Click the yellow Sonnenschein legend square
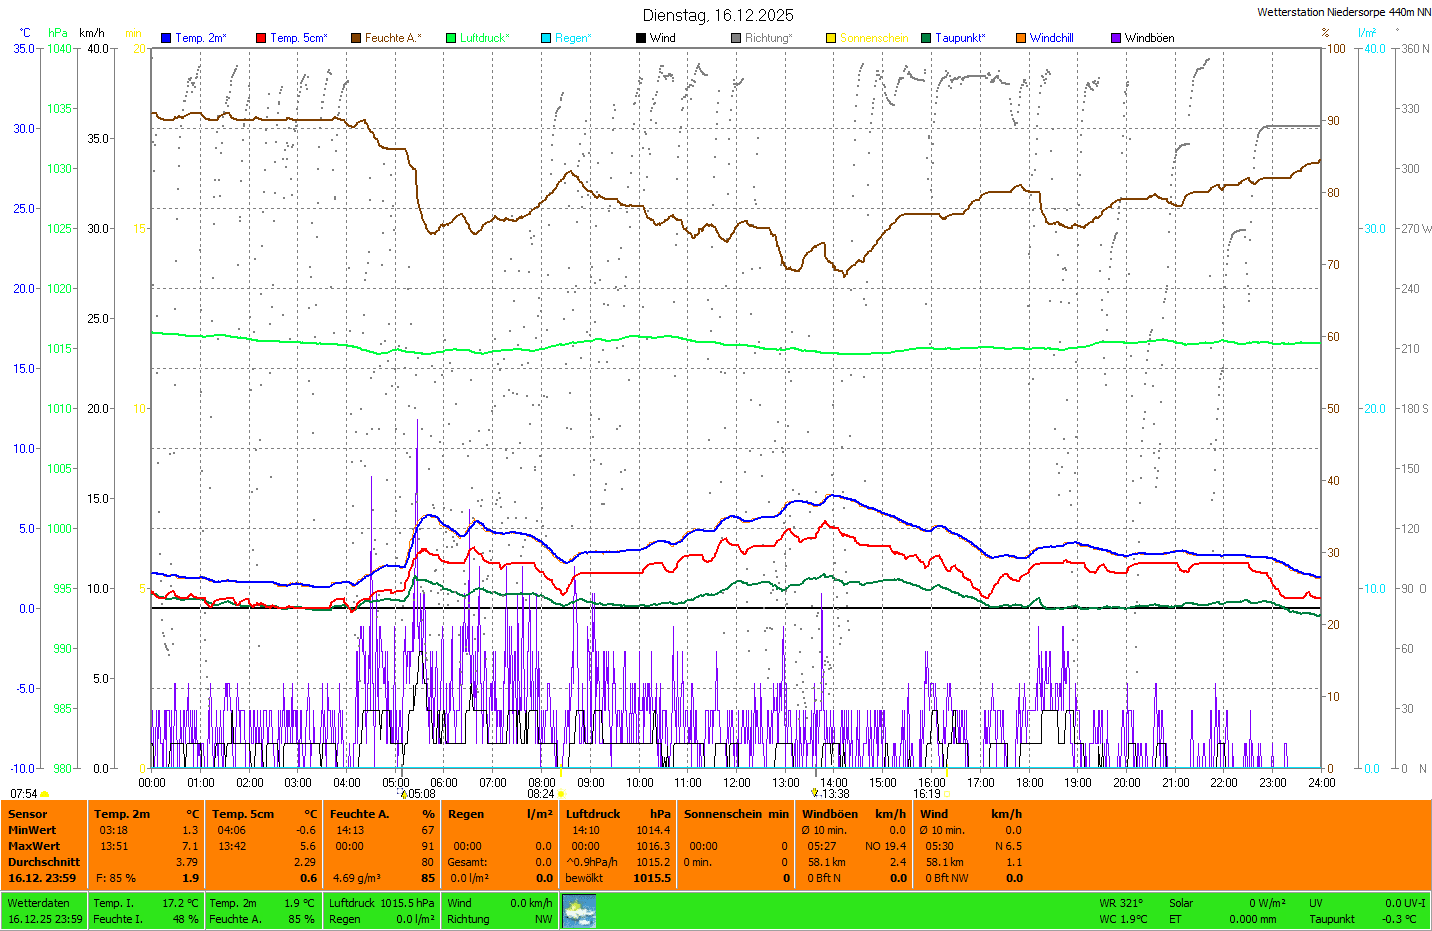Viewport: 1432px width, 931px height. pos(831,38)
